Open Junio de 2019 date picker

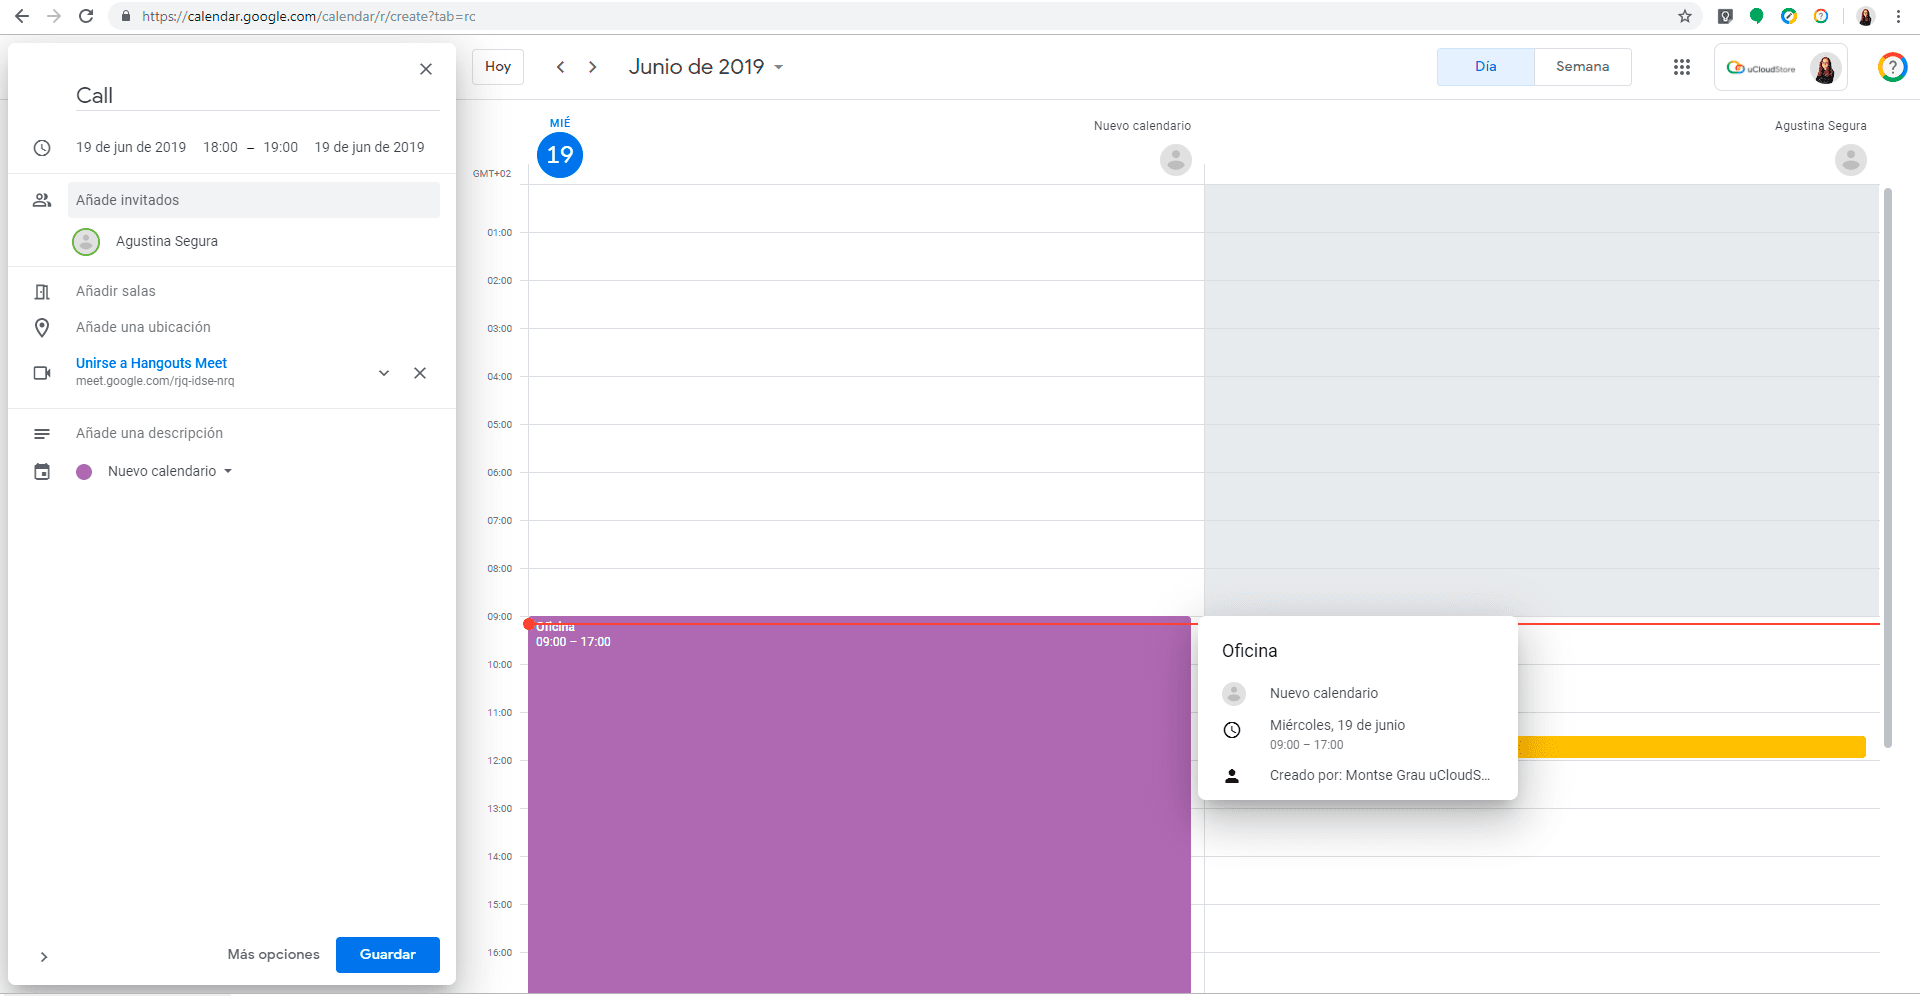pos(705,67)
